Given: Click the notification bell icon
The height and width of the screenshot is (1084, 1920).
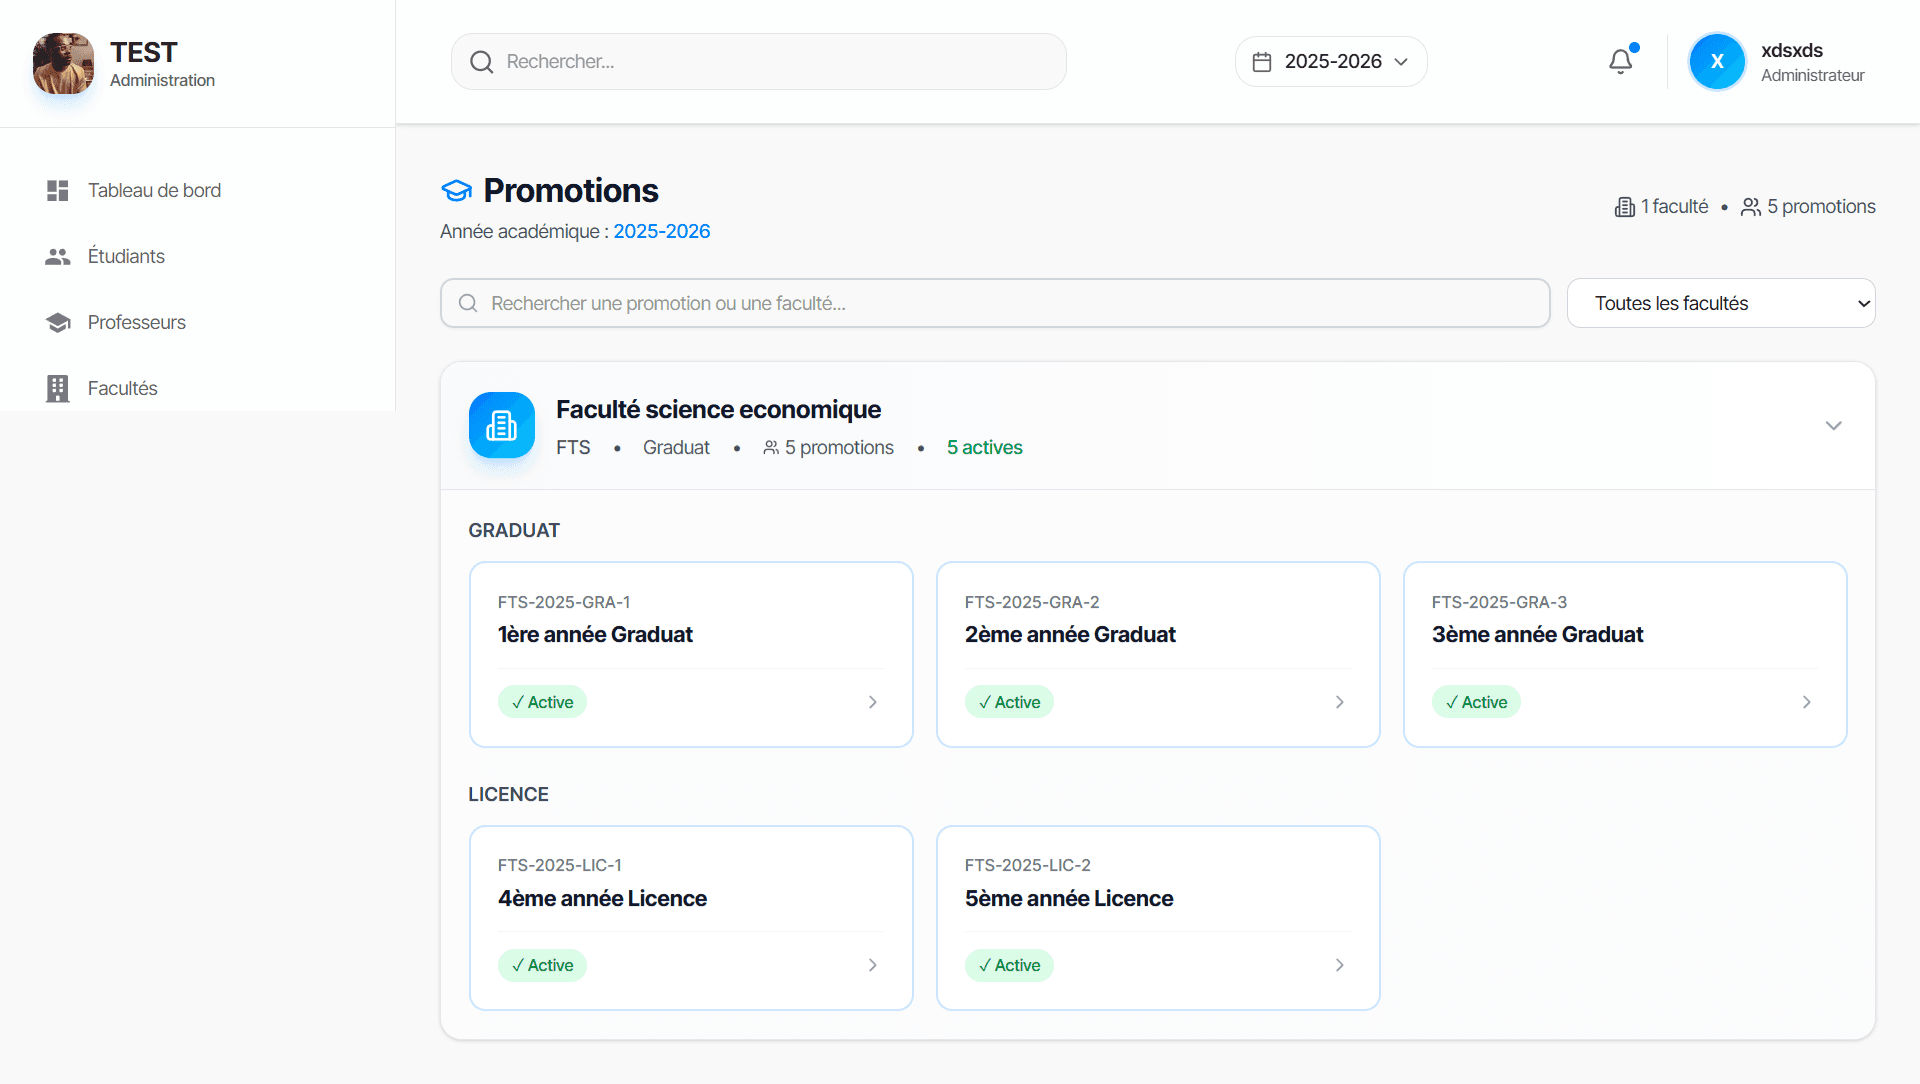Looking at the screenshot, I should click(1619, 61).
